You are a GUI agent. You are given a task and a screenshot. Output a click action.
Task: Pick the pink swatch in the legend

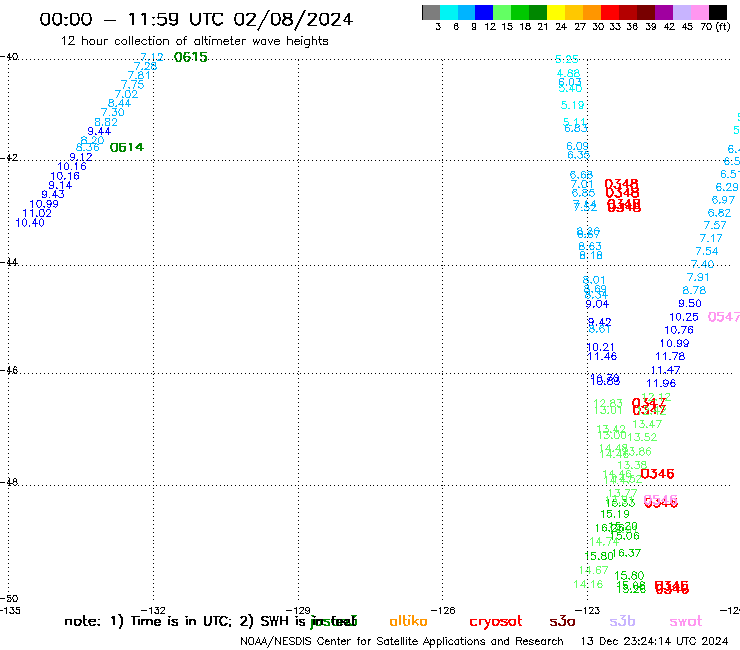point(699,12)
